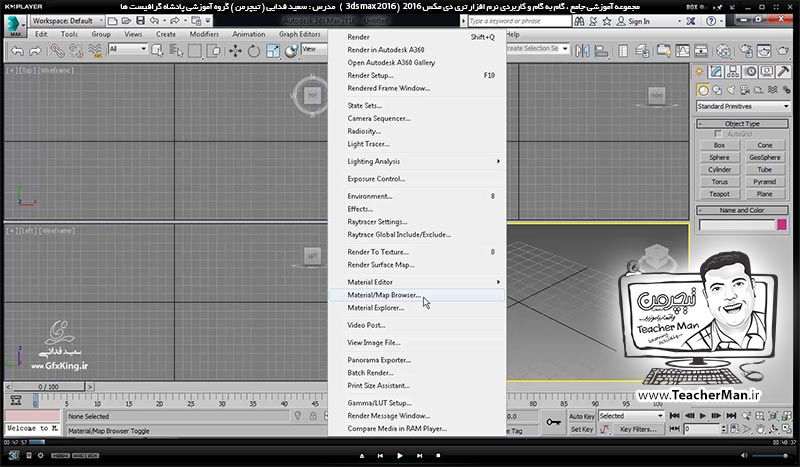Select the Select and Link chain tool
Screen dimensions: 800x467
pos(57,51)
